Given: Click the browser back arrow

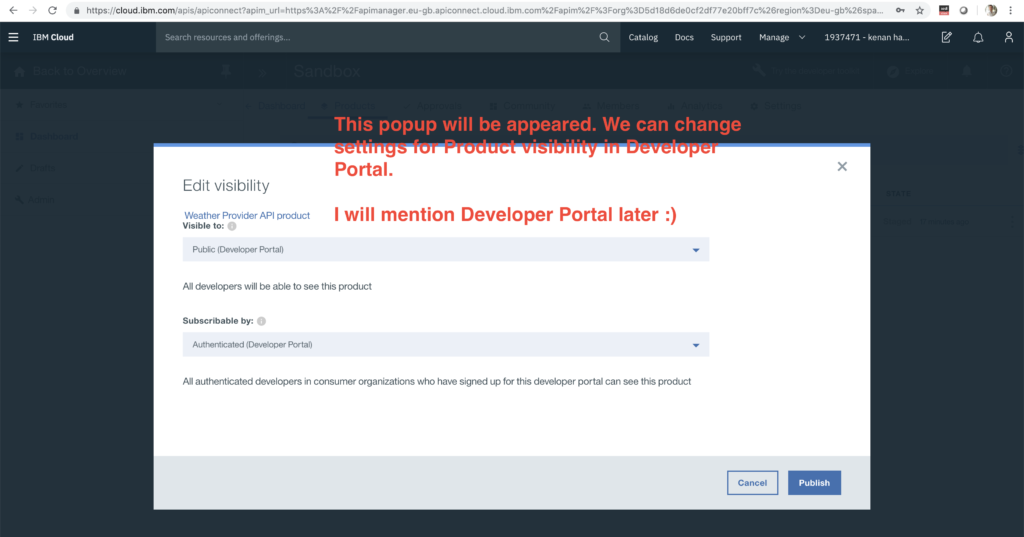Looking at the screenshot, I should point(13,10).
